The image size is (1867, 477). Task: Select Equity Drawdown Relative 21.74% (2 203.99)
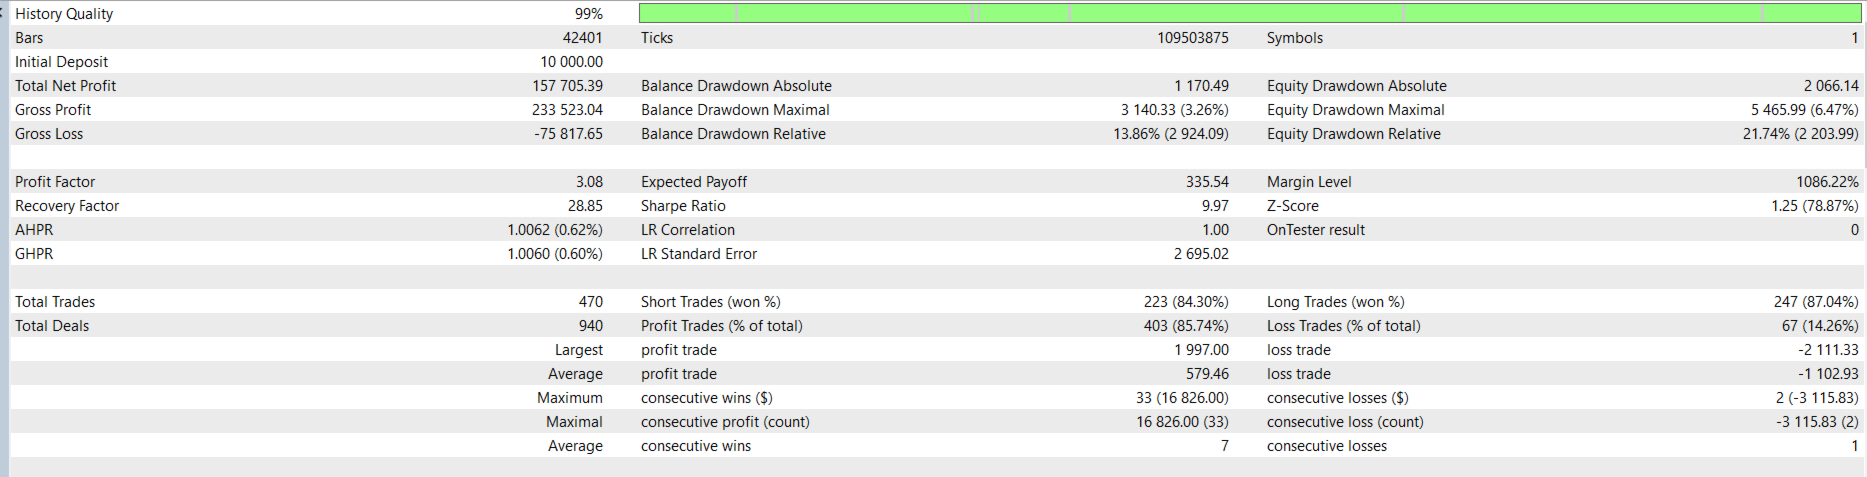point(1801,134)
